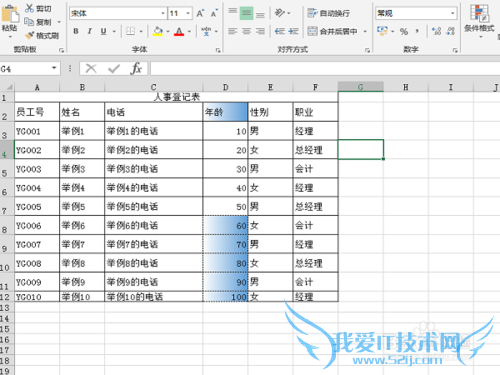Increase font size with large A icon

200,13
